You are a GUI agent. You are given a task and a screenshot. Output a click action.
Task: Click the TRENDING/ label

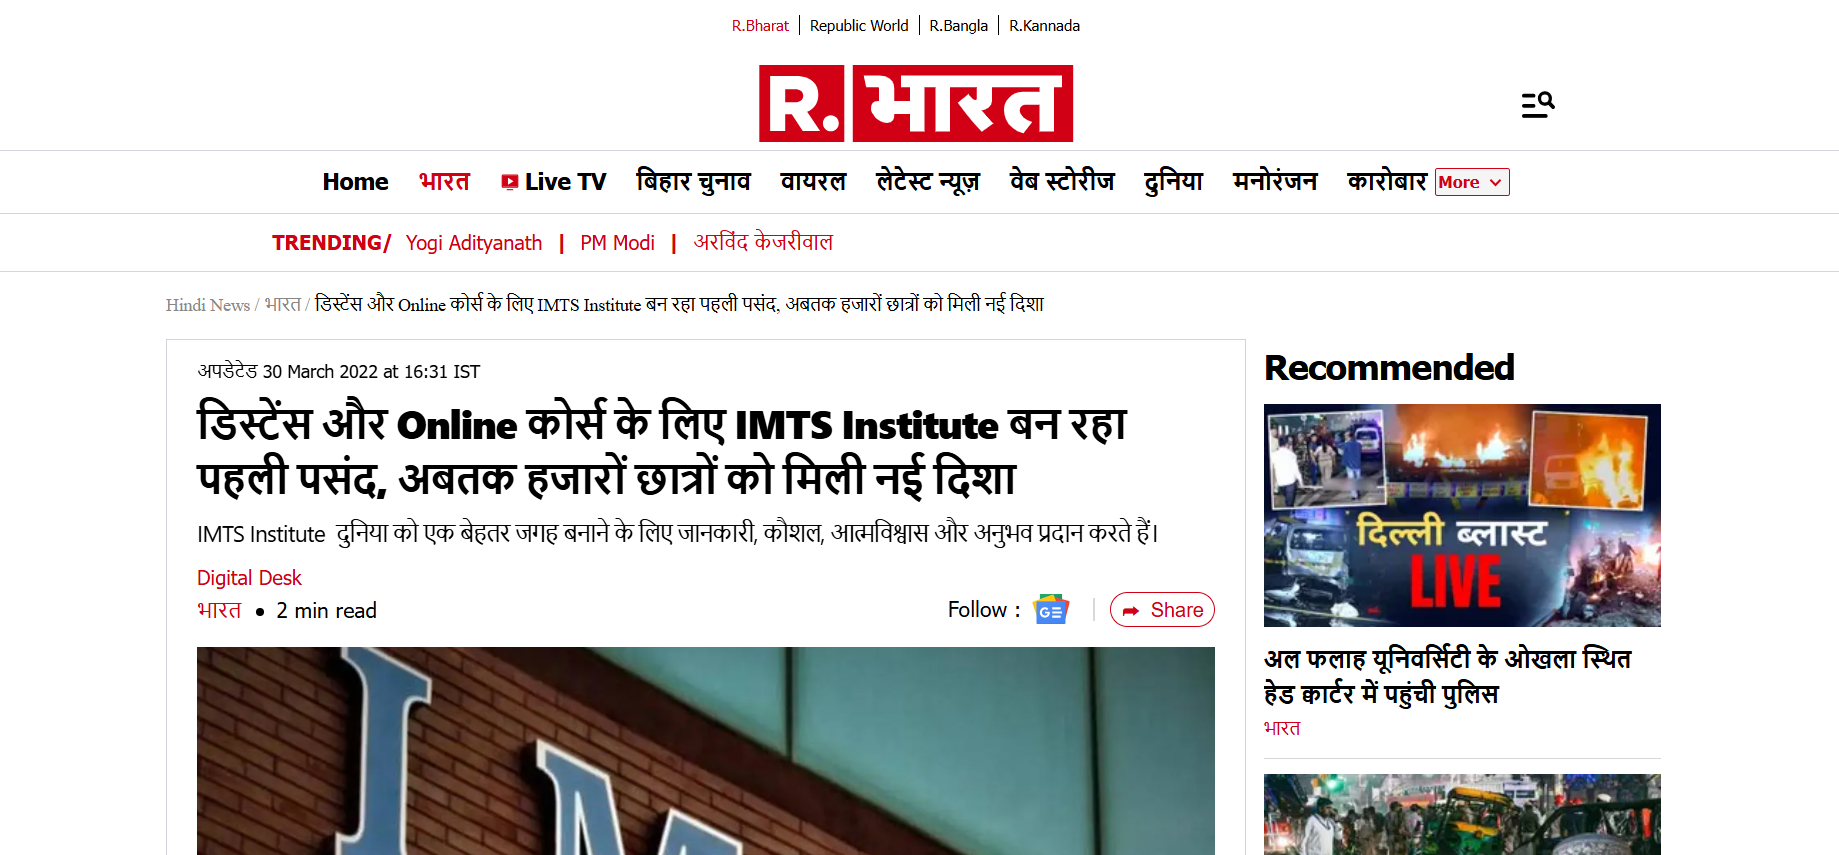click(331, 243)
